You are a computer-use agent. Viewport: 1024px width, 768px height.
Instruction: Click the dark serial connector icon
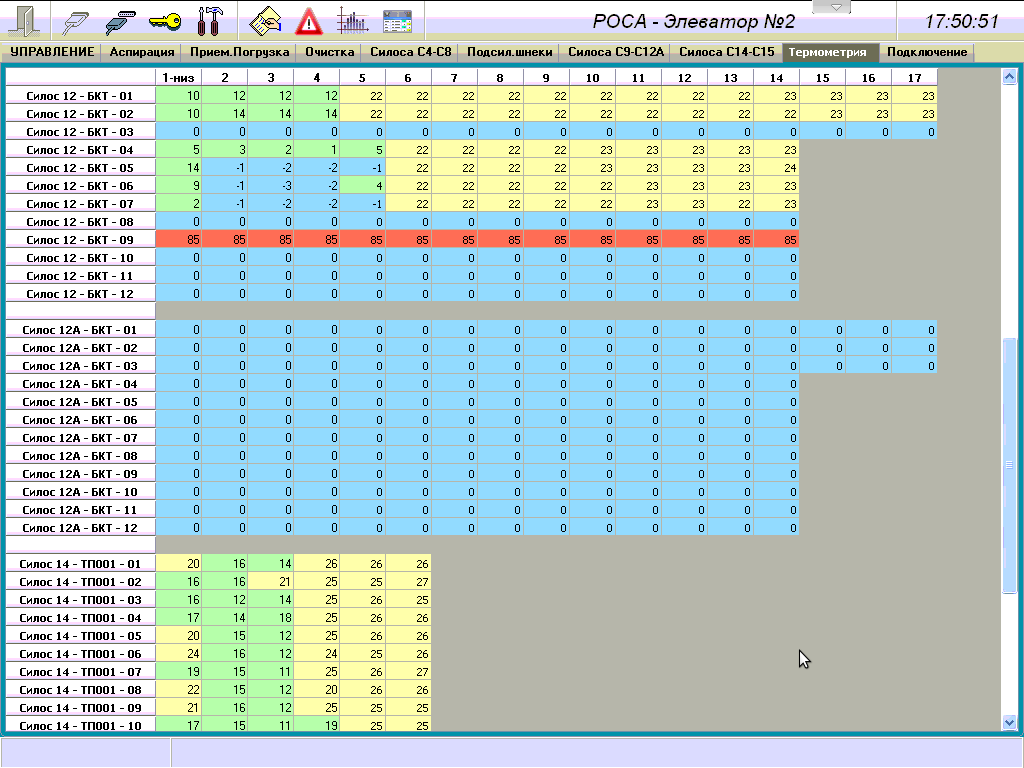pyautogui.click(x=120, y=20)
